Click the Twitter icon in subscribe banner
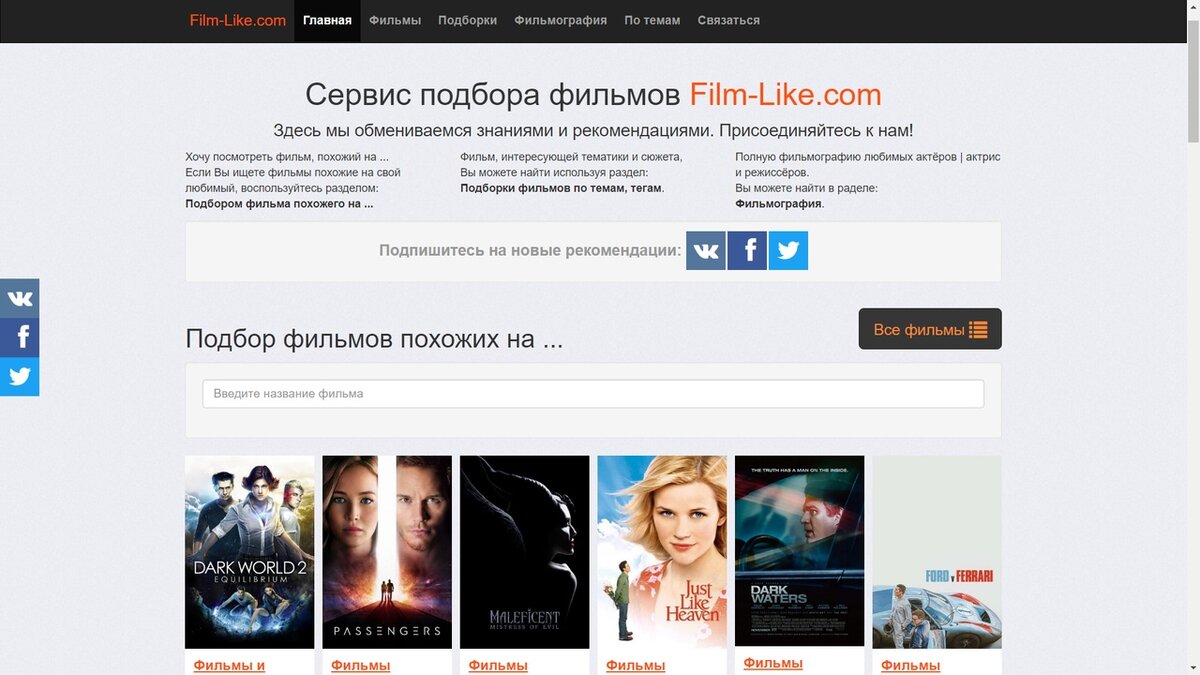 [788, 251]
